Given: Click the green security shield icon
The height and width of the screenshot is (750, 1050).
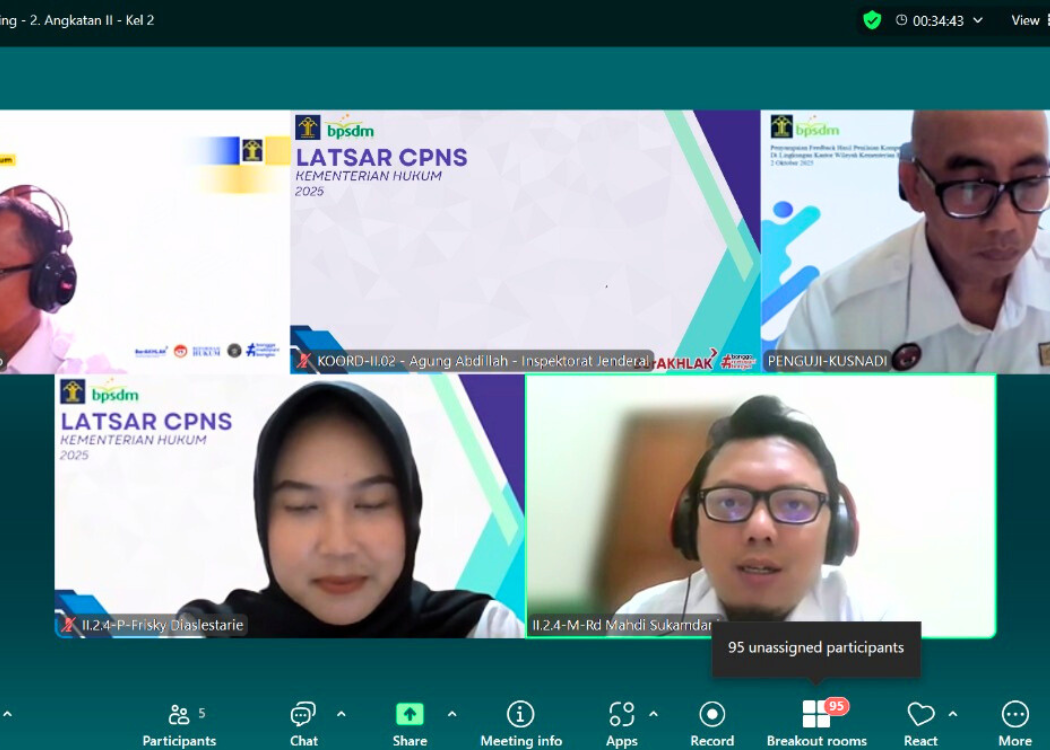Looking at the screenshot, I should 872,20.
